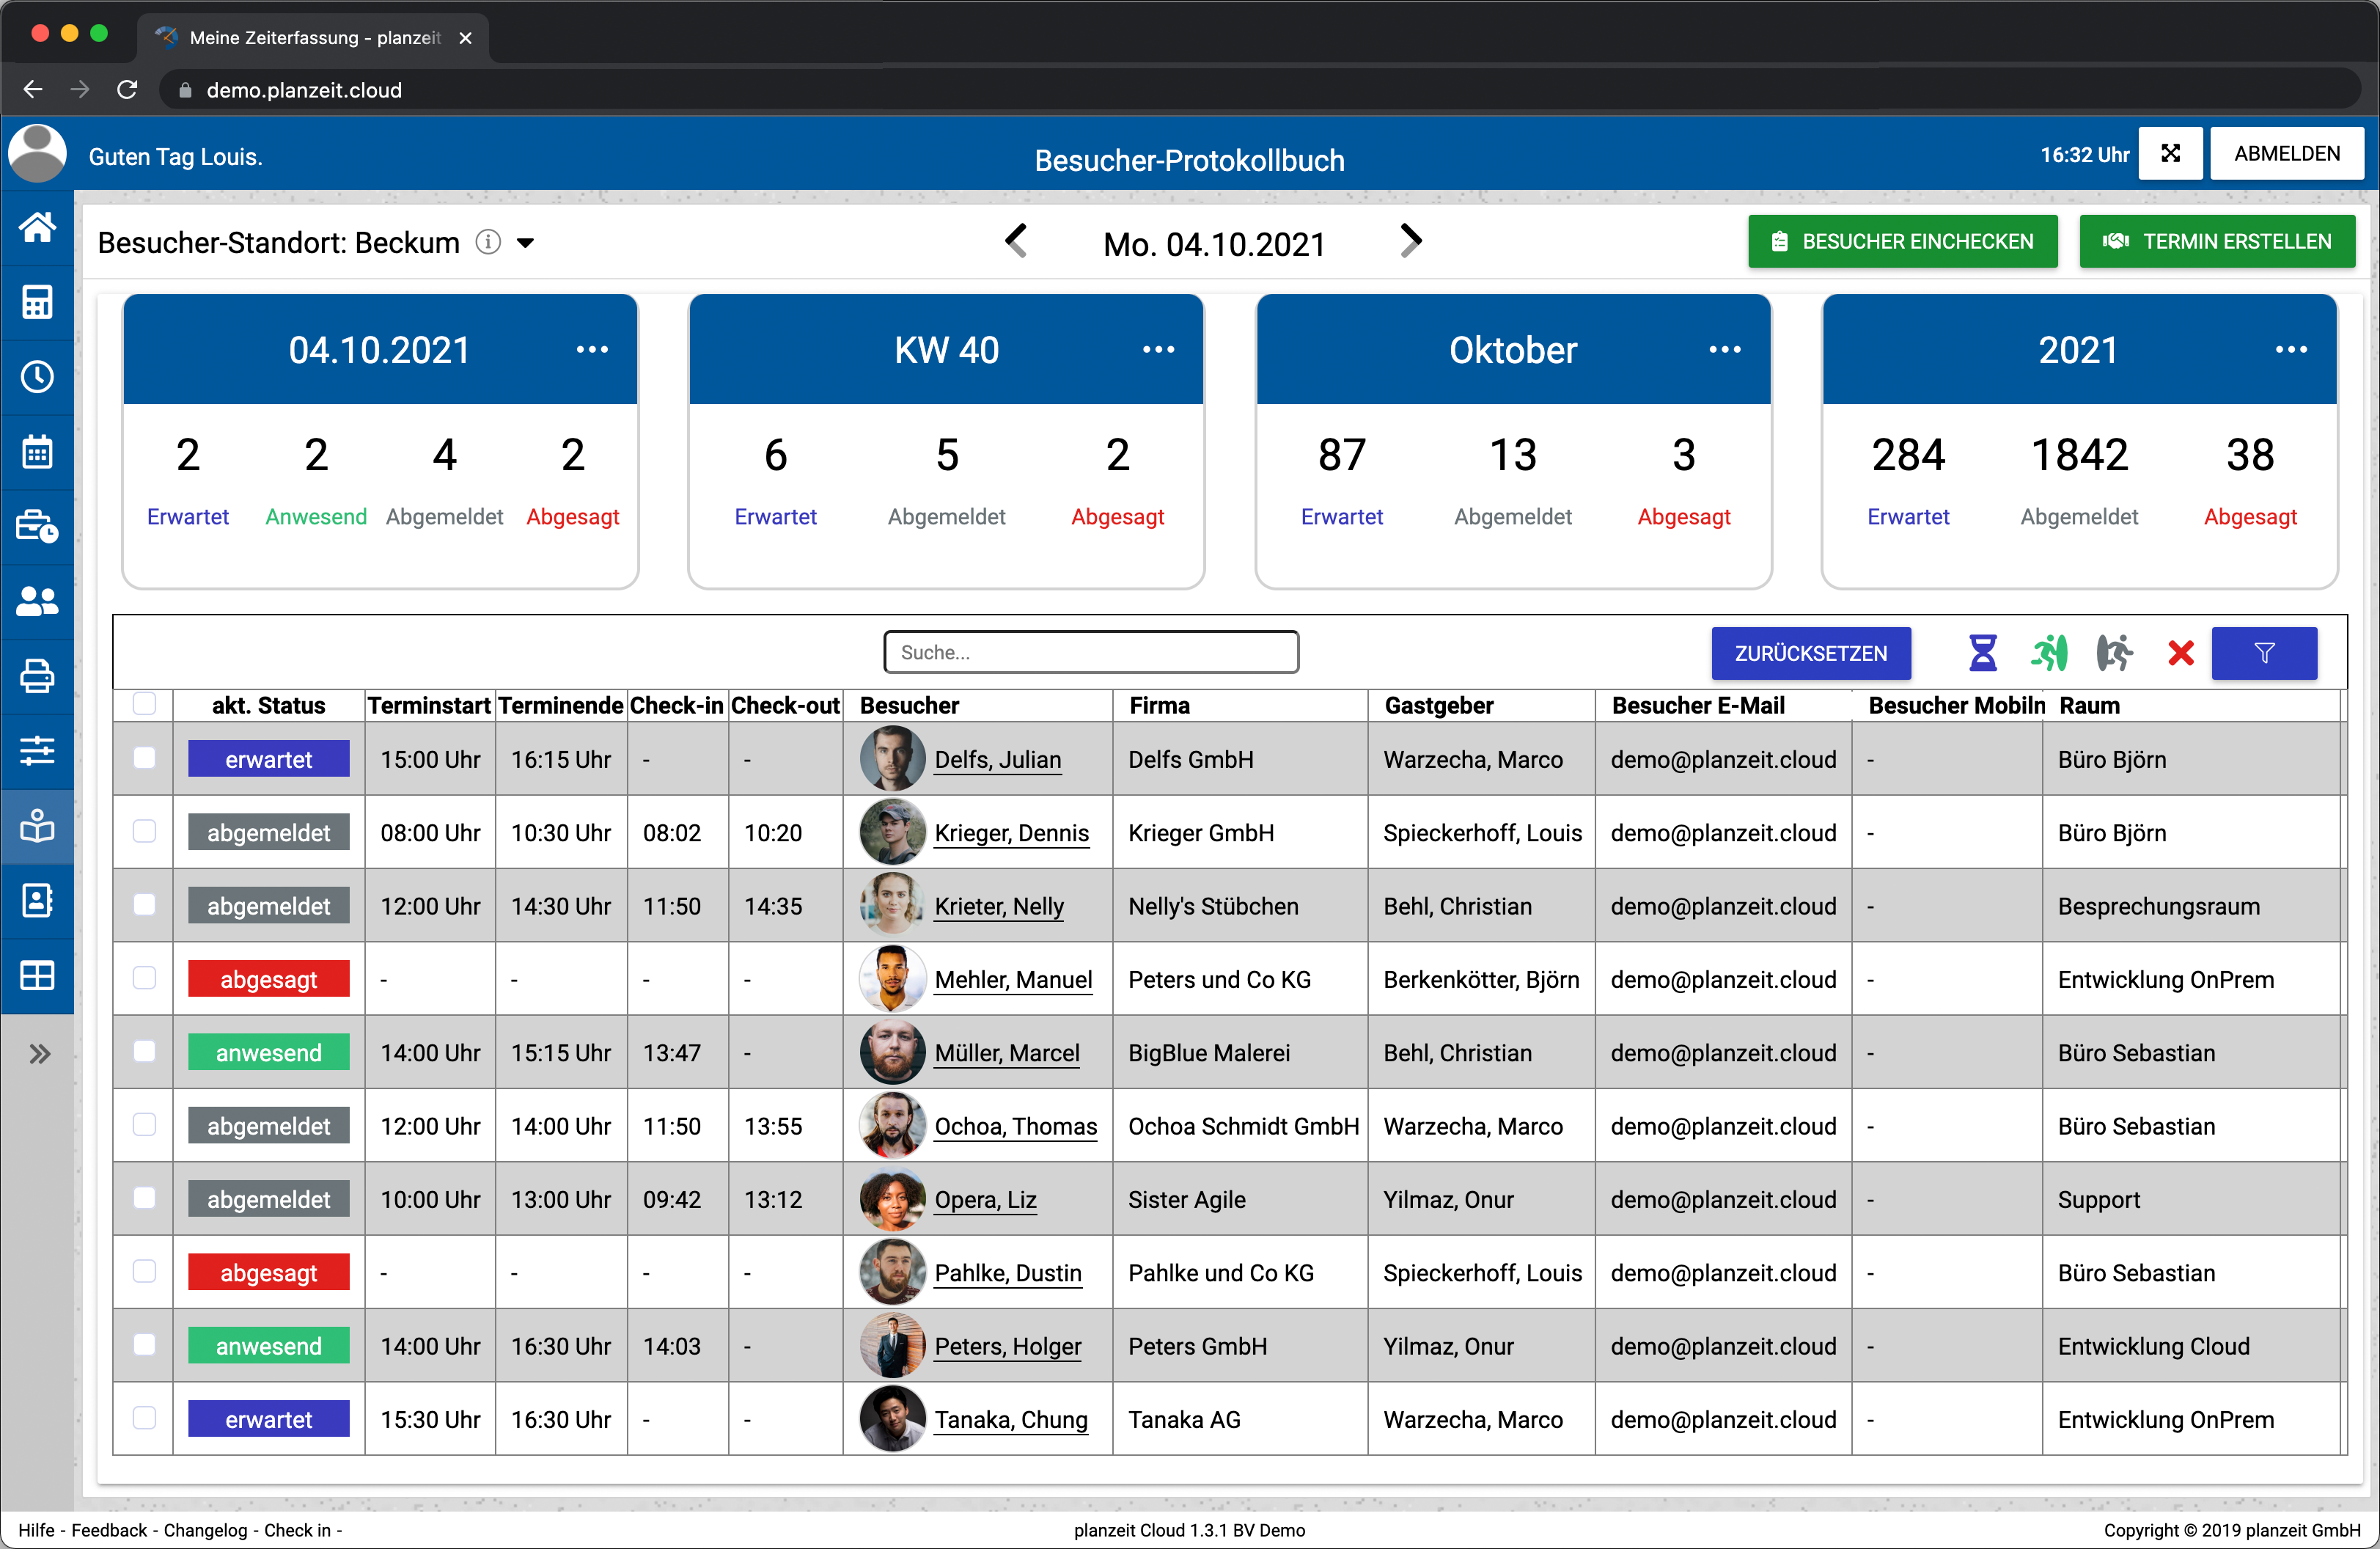The height and width of the screenshot is (1549, 2380).
Task: Expand the sidebar with double chevron
Action: (39, 1054)
